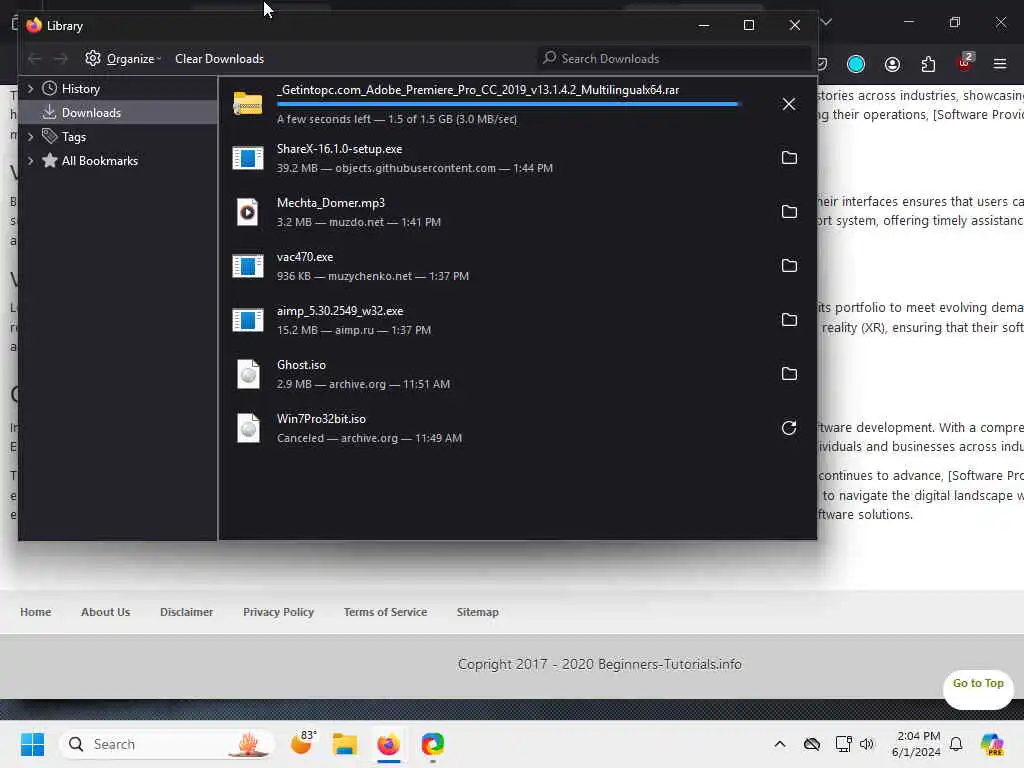Expand the Tags tree item

coord(30,137)
